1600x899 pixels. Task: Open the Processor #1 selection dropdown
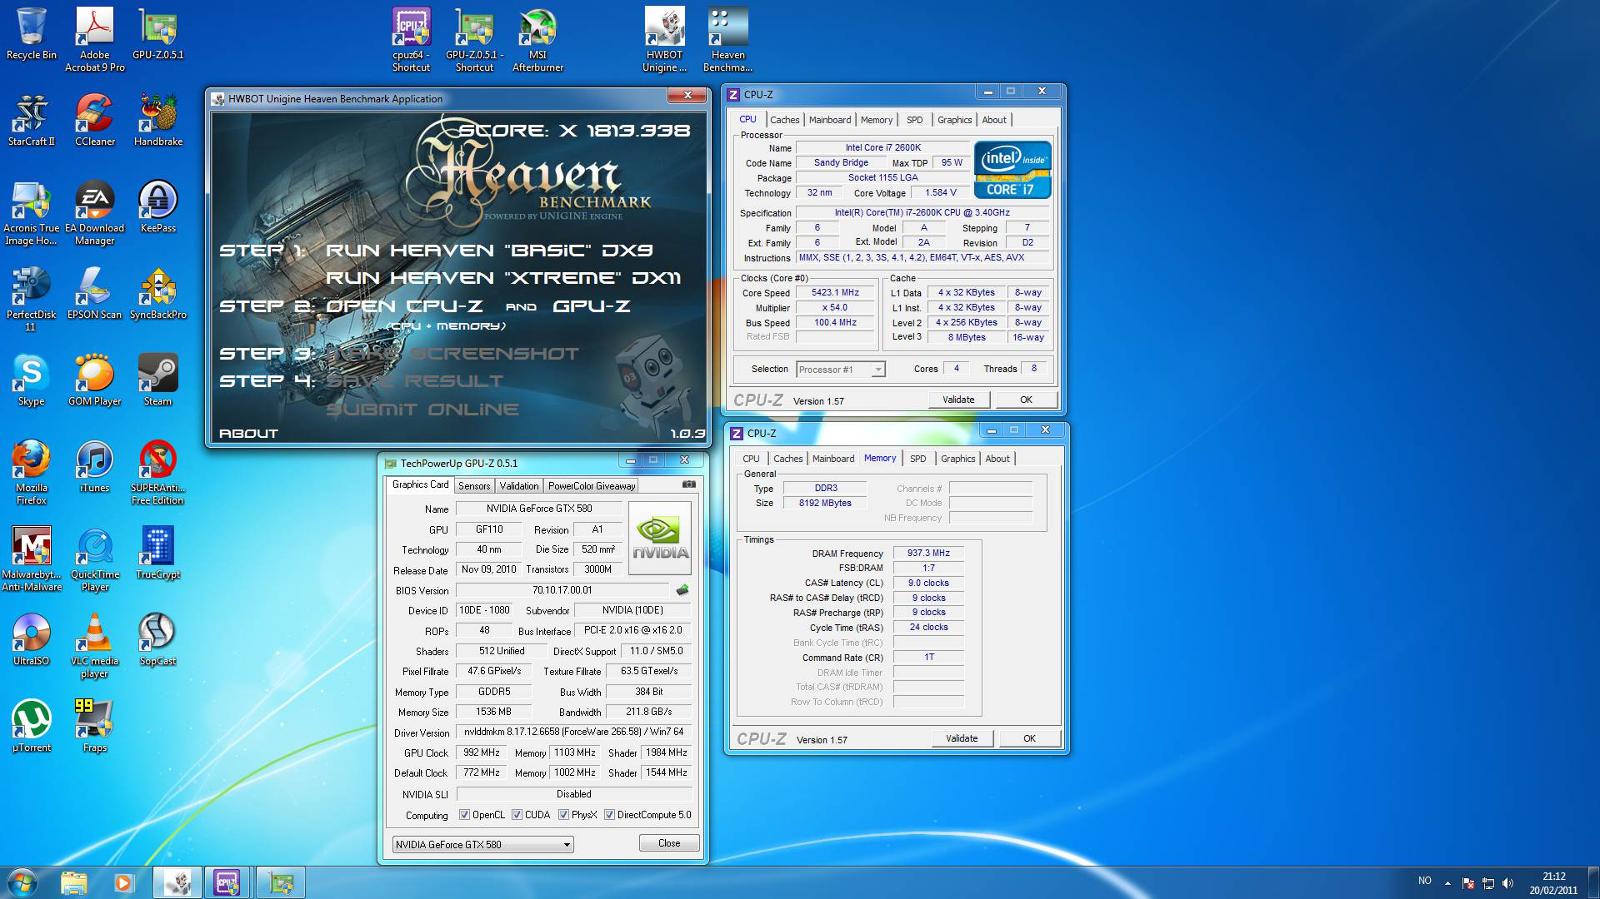coord(840,369)
